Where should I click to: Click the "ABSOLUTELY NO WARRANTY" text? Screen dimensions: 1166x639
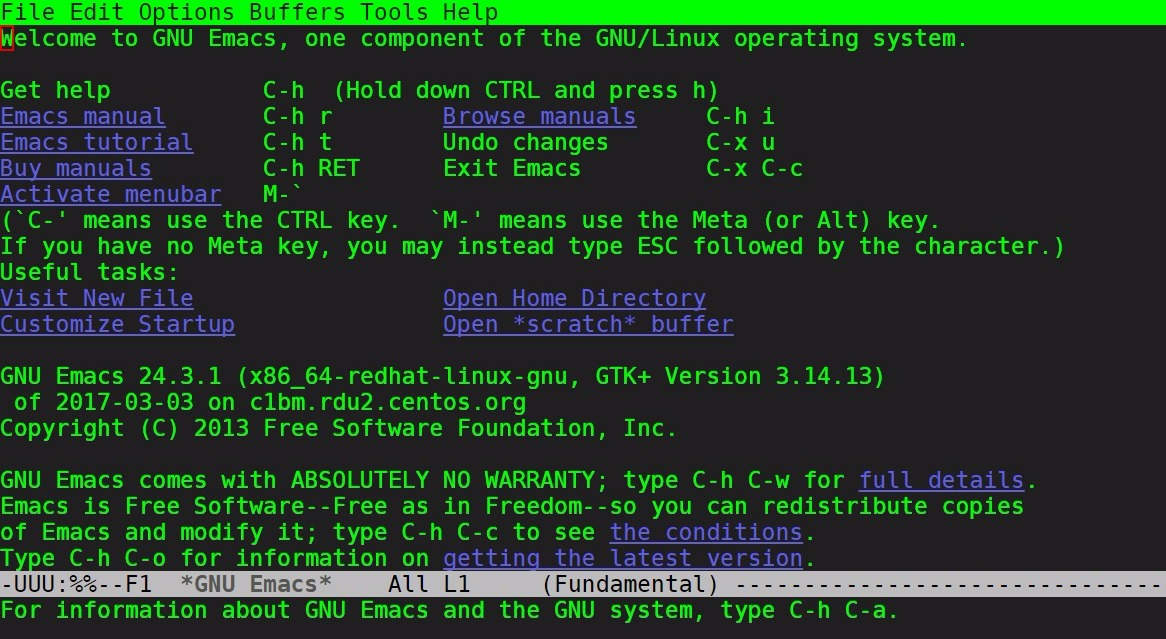(x=443, y=481)
